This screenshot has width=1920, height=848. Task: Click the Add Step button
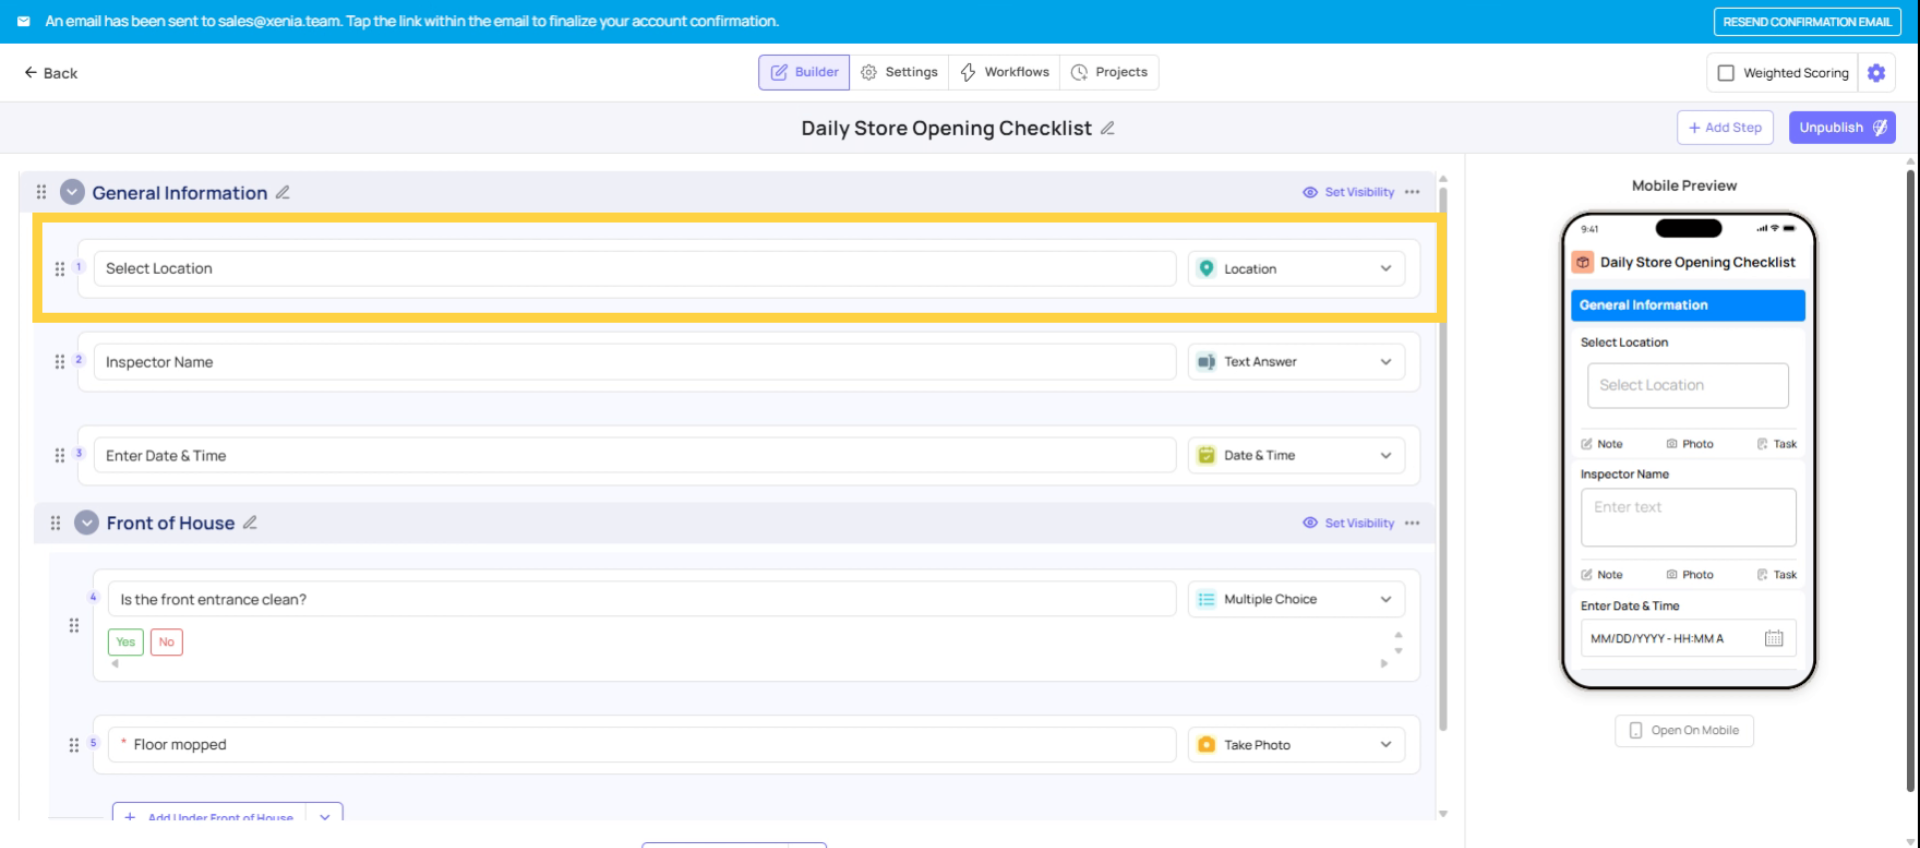pos(1725,127)
